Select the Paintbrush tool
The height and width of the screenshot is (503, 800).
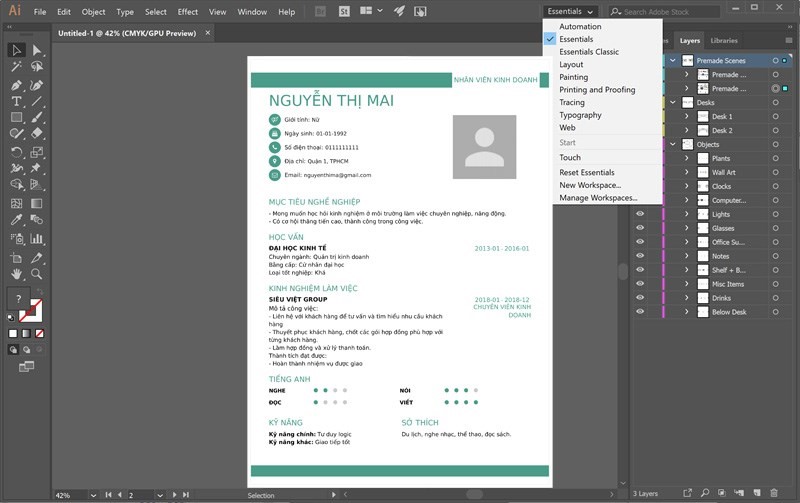tap(36, 117)
